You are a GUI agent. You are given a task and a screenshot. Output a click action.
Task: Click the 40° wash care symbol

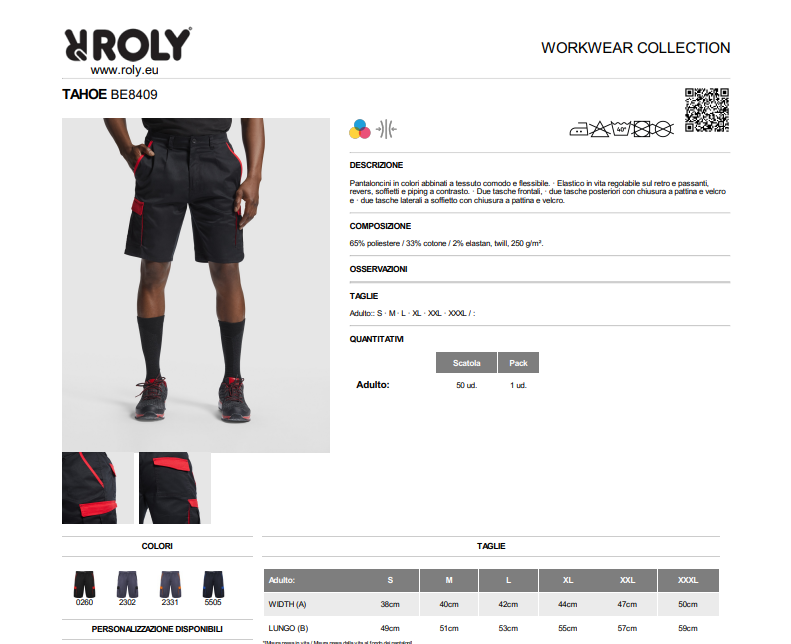tap(622, 129)
